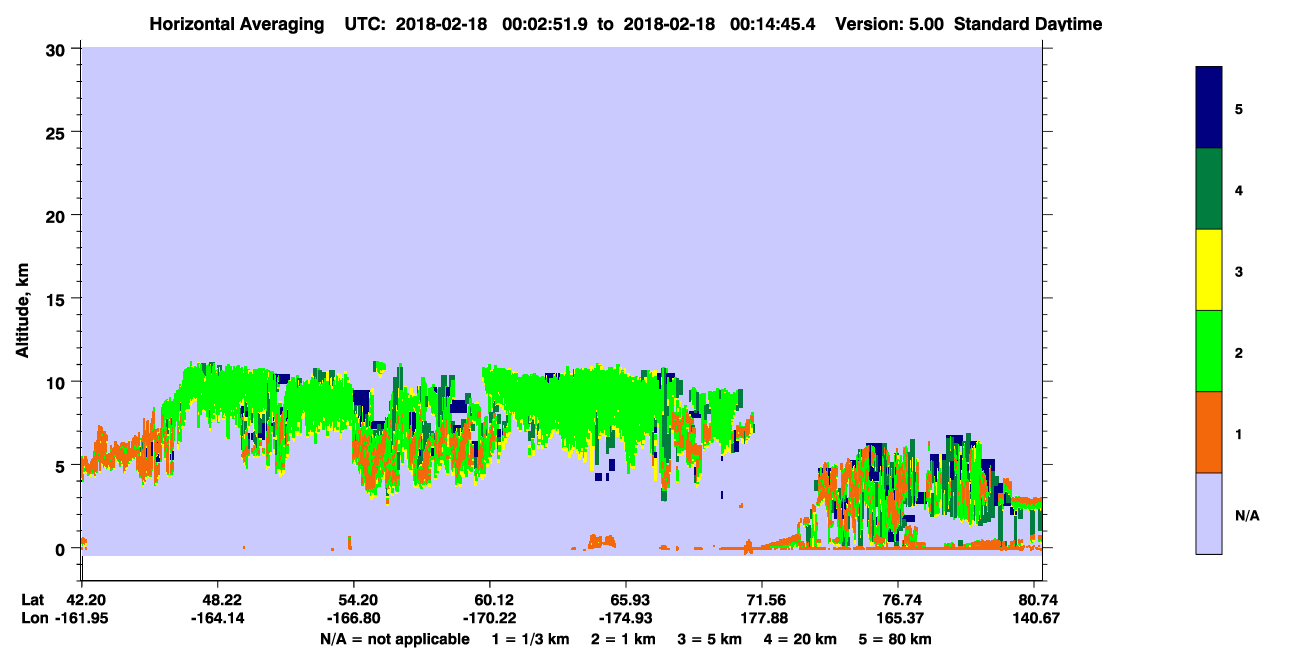Image resolution: width=1300 pixels, height=667 pixels.
Task: Click the 'Altitude, km' y-axis label
Action: point(22,312)
